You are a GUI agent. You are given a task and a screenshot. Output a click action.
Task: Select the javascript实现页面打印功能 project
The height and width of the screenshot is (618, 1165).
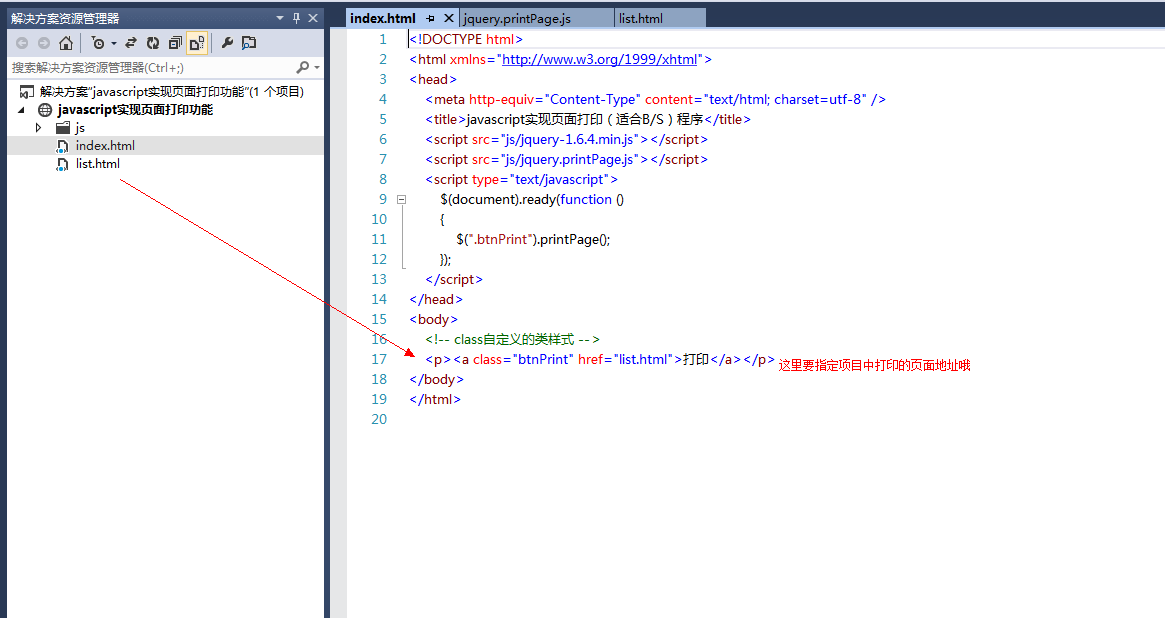135,110
